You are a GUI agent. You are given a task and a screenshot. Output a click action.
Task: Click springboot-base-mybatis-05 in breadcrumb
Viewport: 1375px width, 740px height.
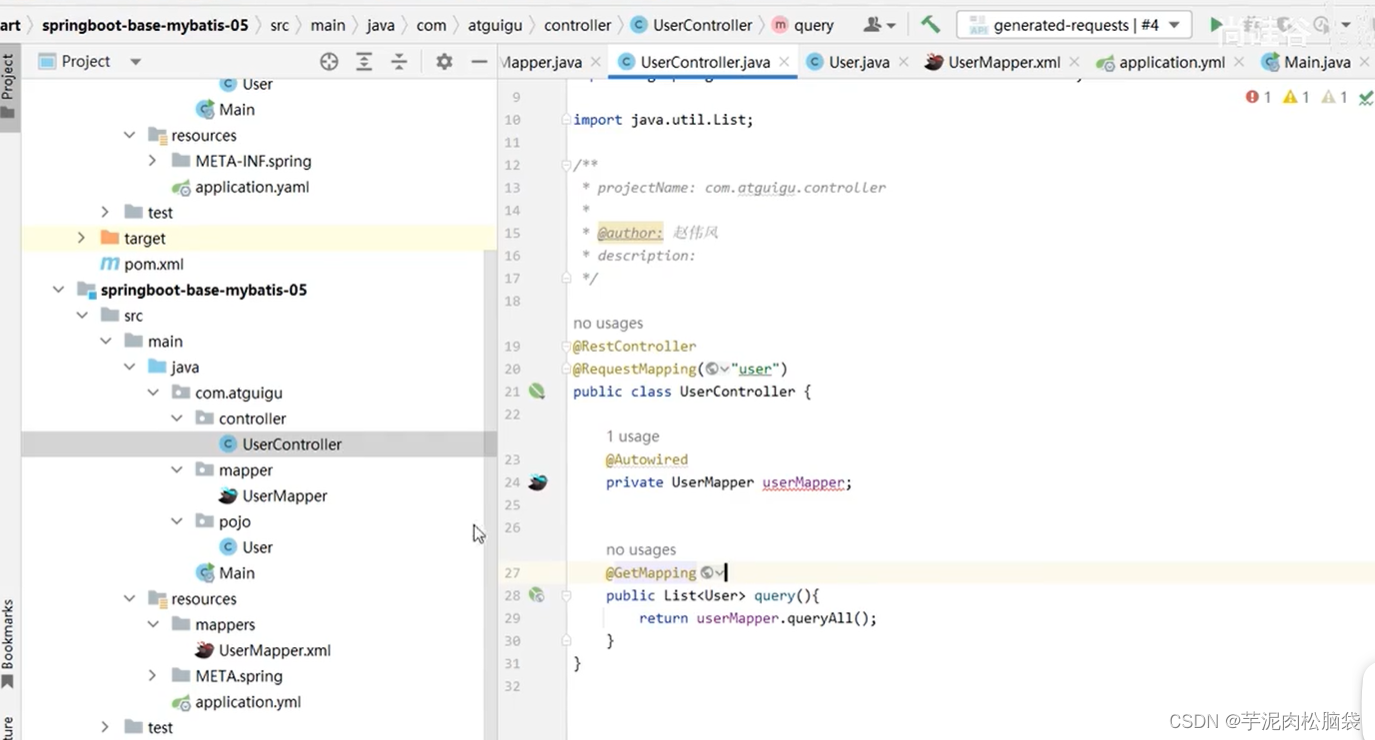pos(145,25)
